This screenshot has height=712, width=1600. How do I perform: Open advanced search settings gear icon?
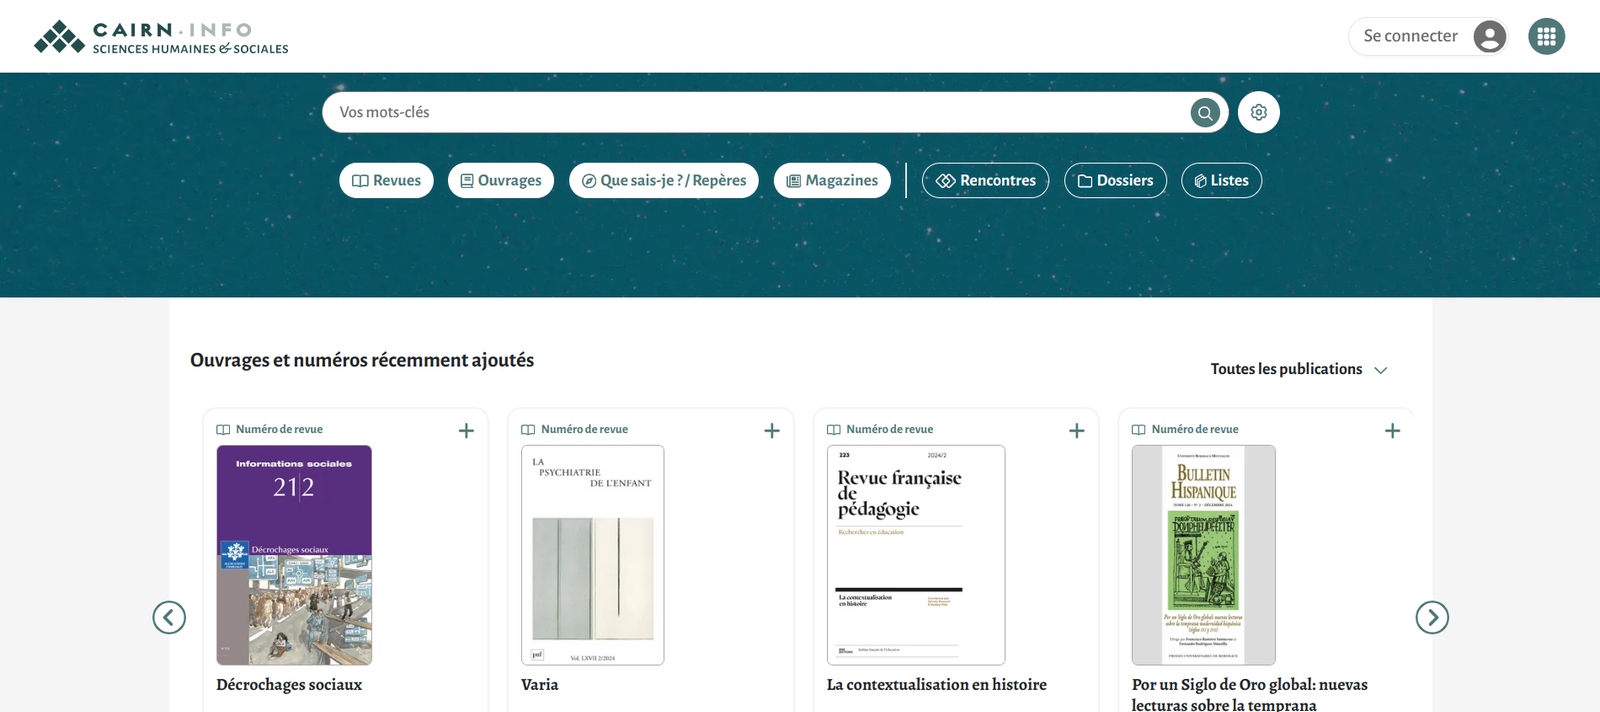[1258, 113]
